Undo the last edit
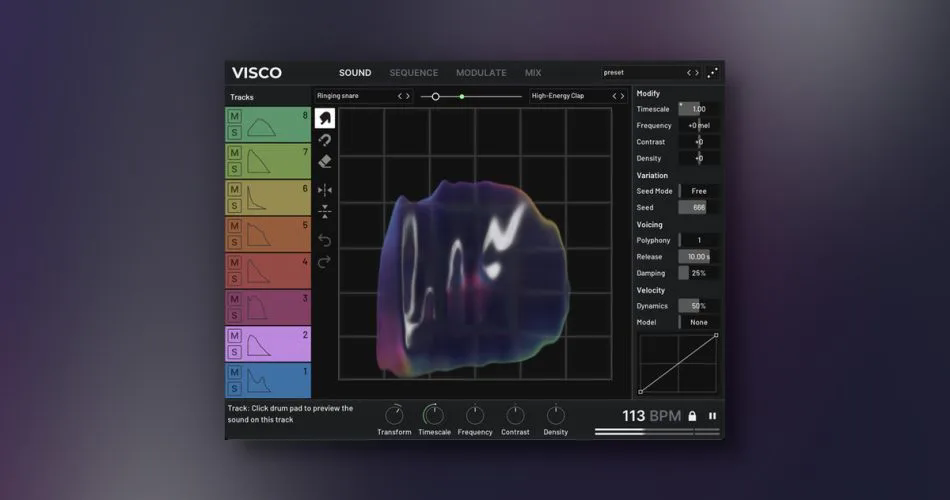The height and width of the screenshot is (500, 950). point(325,240)
